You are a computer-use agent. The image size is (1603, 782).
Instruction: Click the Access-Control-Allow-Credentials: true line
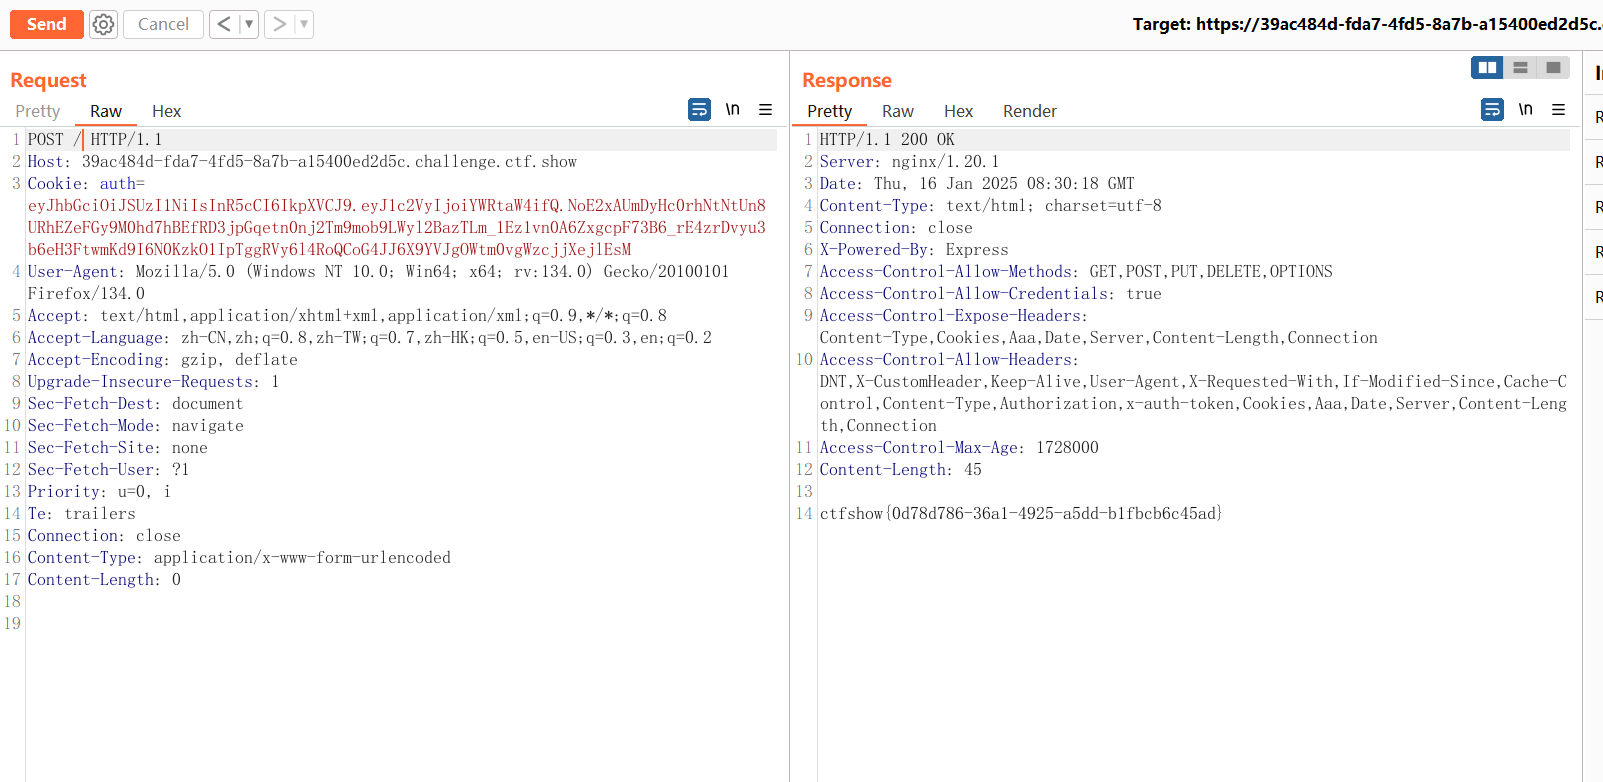tap(990, 293)
